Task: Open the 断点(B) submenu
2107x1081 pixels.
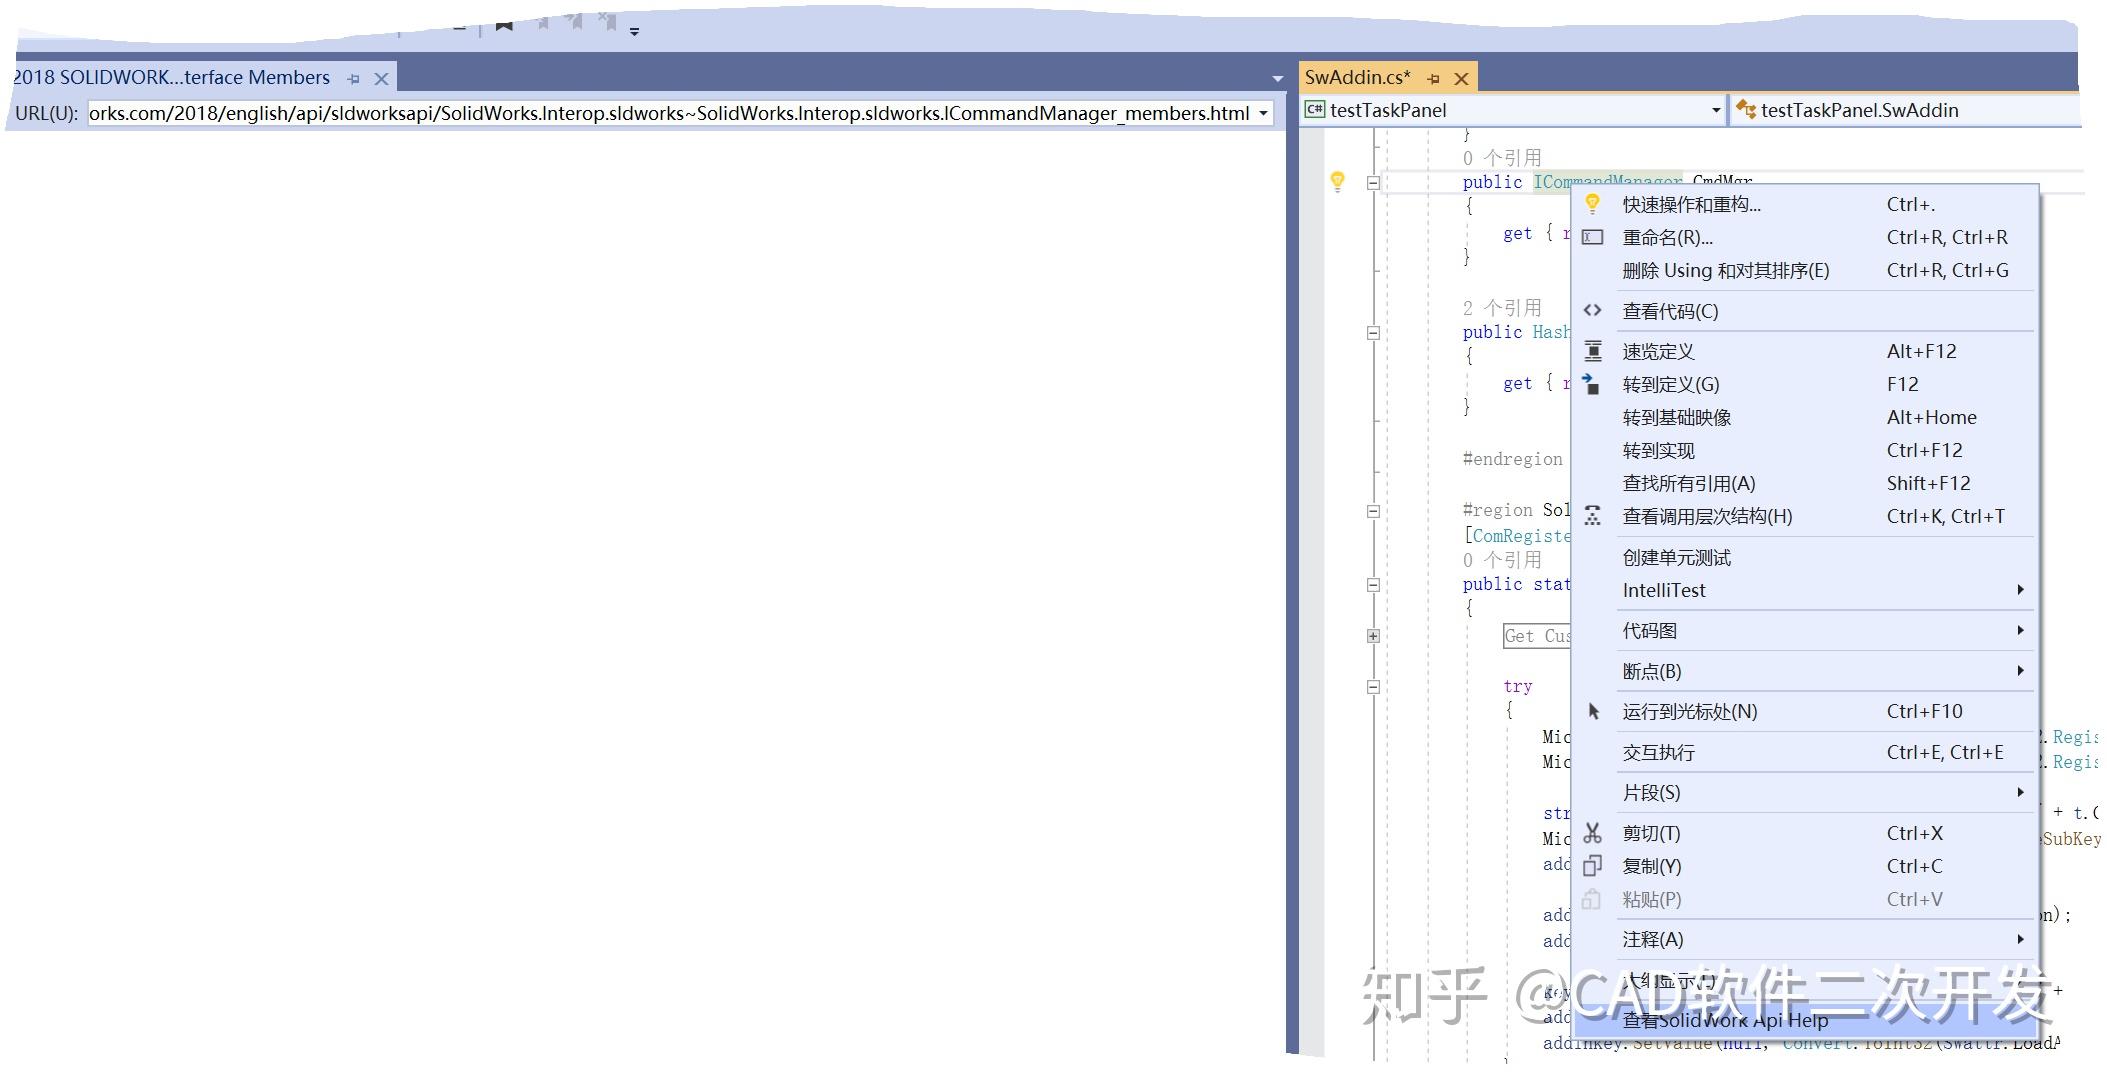Action: (1806, 671)
